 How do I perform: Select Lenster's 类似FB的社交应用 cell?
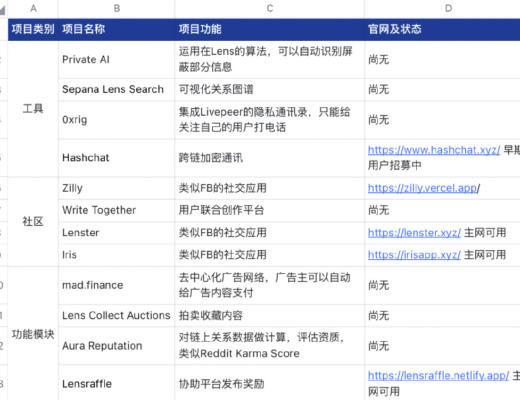(x=270, y=233)
